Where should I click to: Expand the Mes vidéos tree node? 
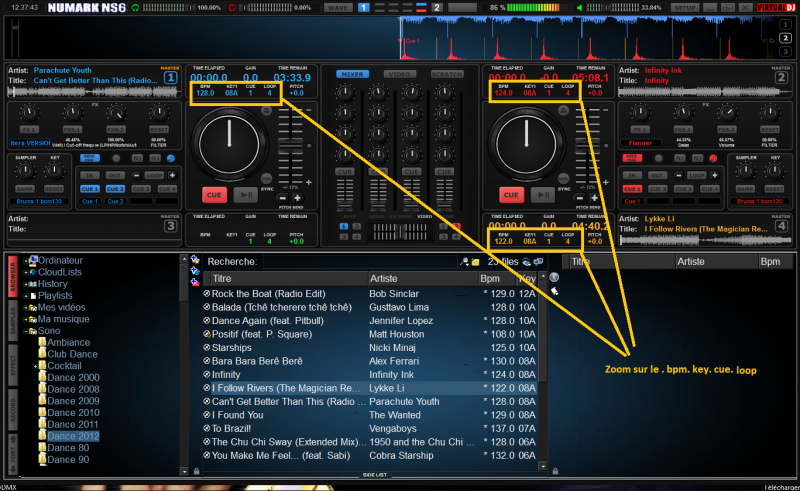(x=26, y=308)
